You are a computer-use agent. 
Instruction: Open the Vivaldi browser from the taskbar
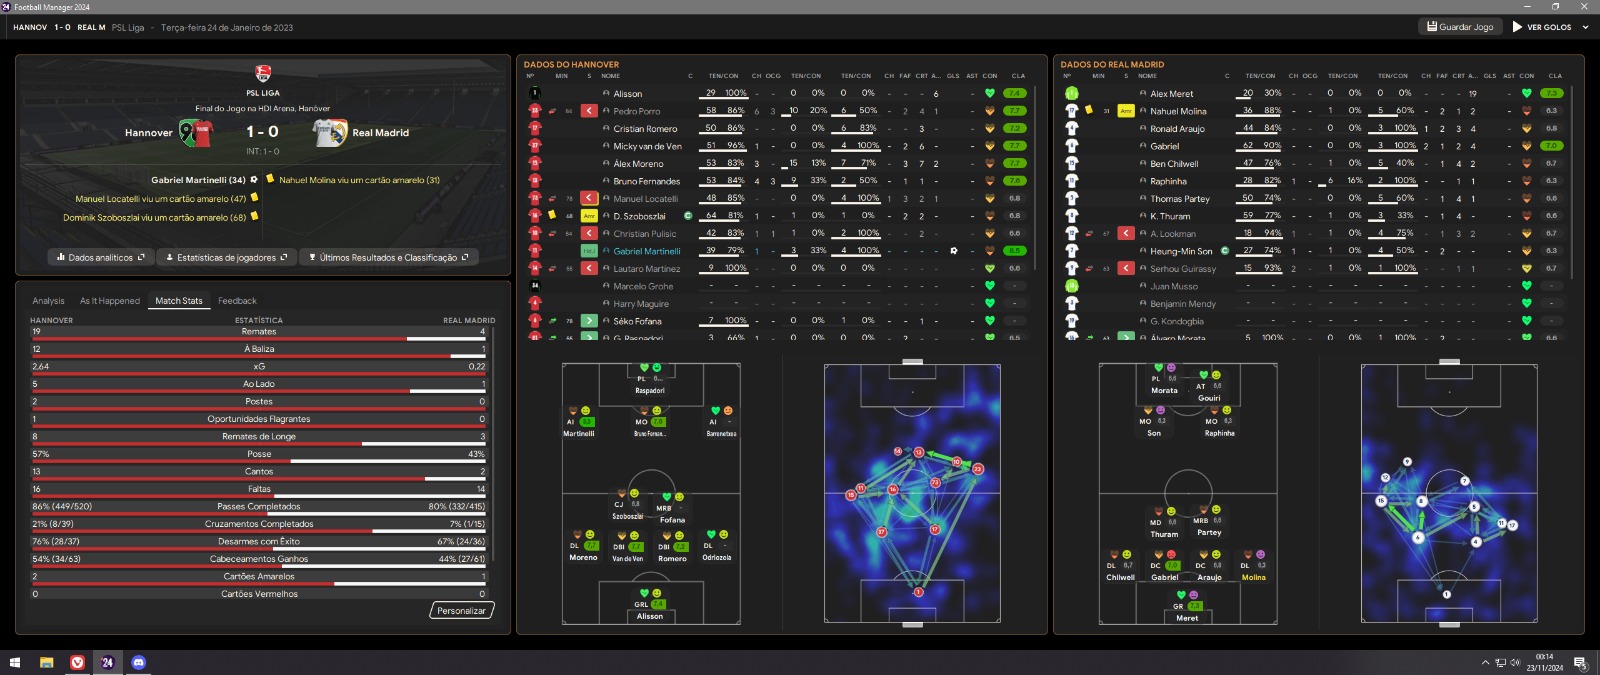[77, 662]
